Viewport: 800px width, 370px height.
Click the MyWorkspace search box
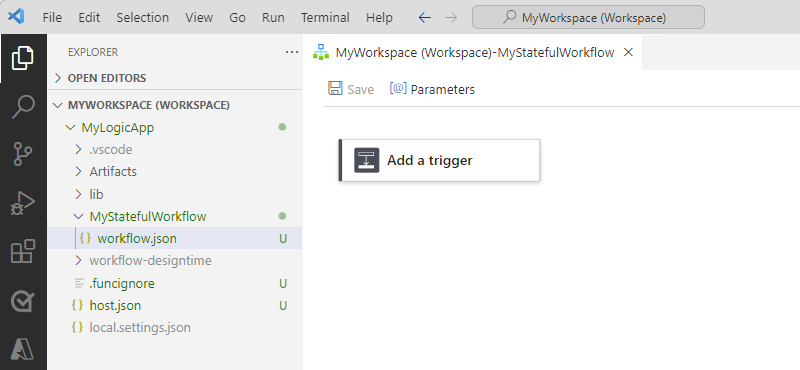588,18
